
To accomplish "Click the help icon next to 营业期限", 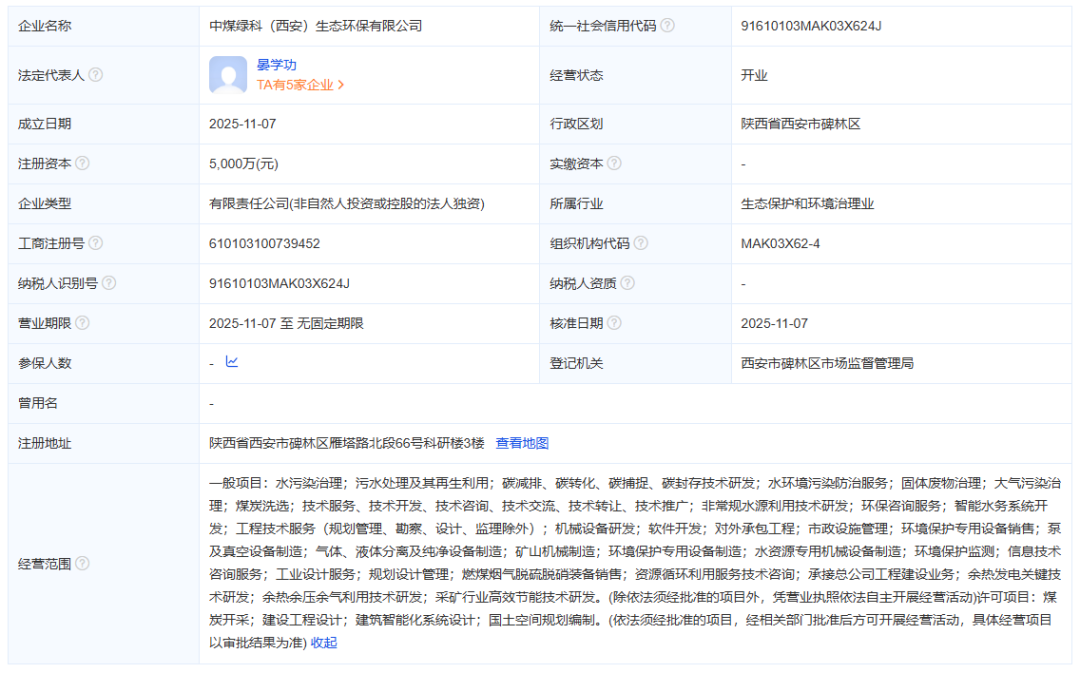I will coord(81,323).
